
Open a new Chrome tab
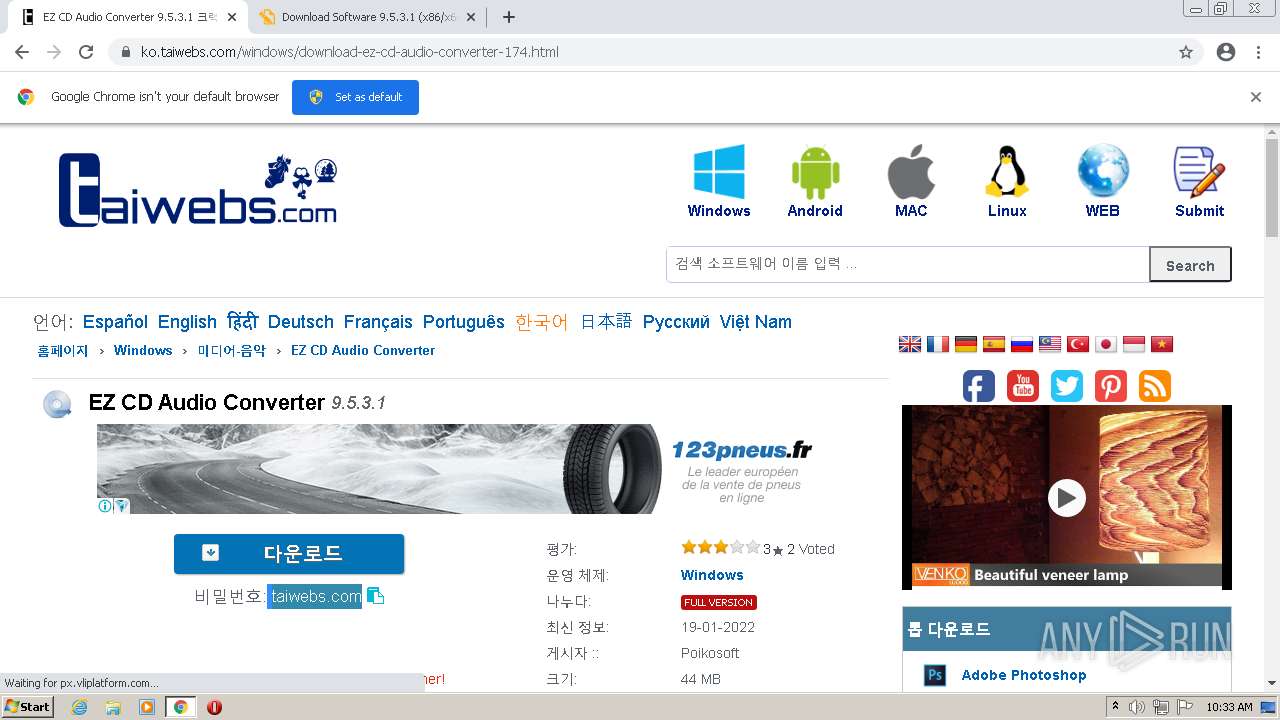click(508, 17)
